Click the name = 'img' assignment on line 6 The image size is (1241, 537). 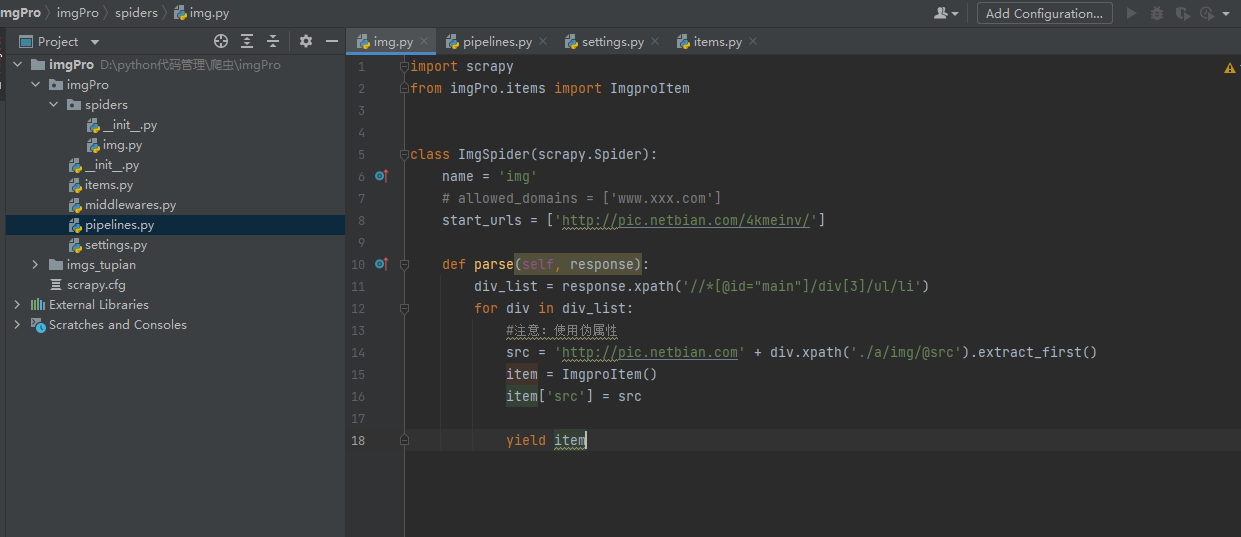(490, 176)
